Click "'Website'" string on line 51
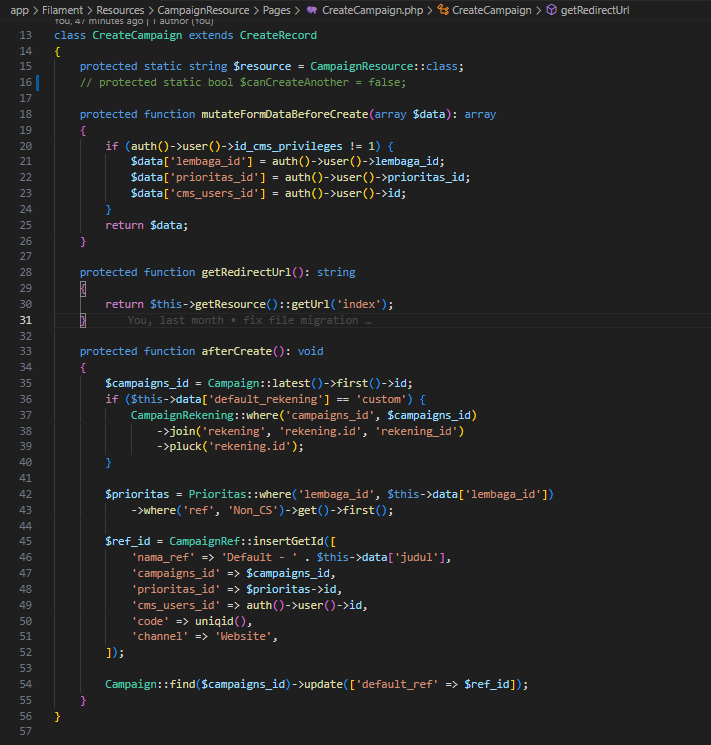 [x=243, y=636]
